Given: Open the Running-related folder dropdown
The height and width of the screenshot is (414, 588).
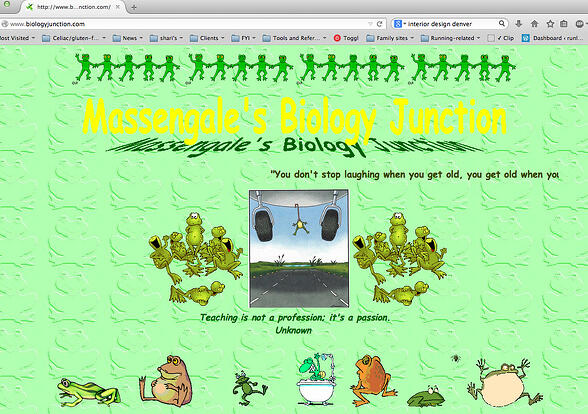Looking at the screenshot, I should 450,38.
